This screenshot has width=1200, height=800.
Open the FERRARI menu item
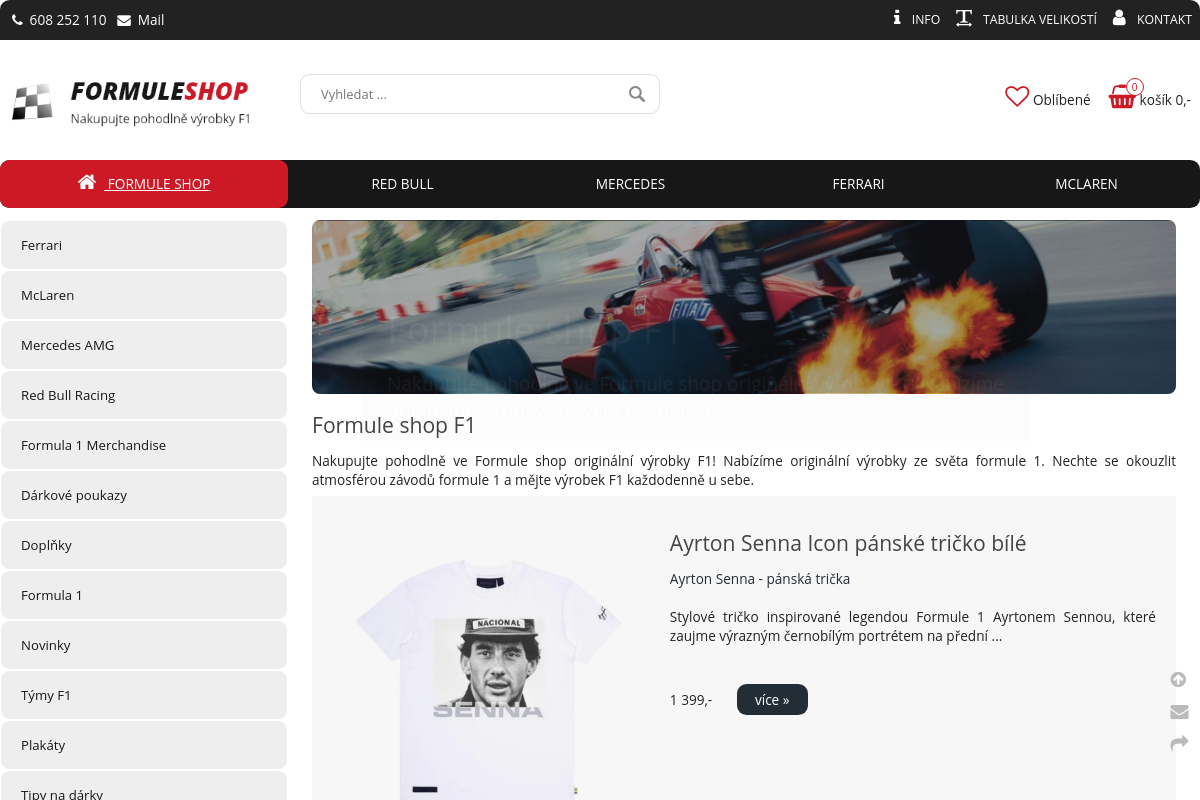click(858, 184)
